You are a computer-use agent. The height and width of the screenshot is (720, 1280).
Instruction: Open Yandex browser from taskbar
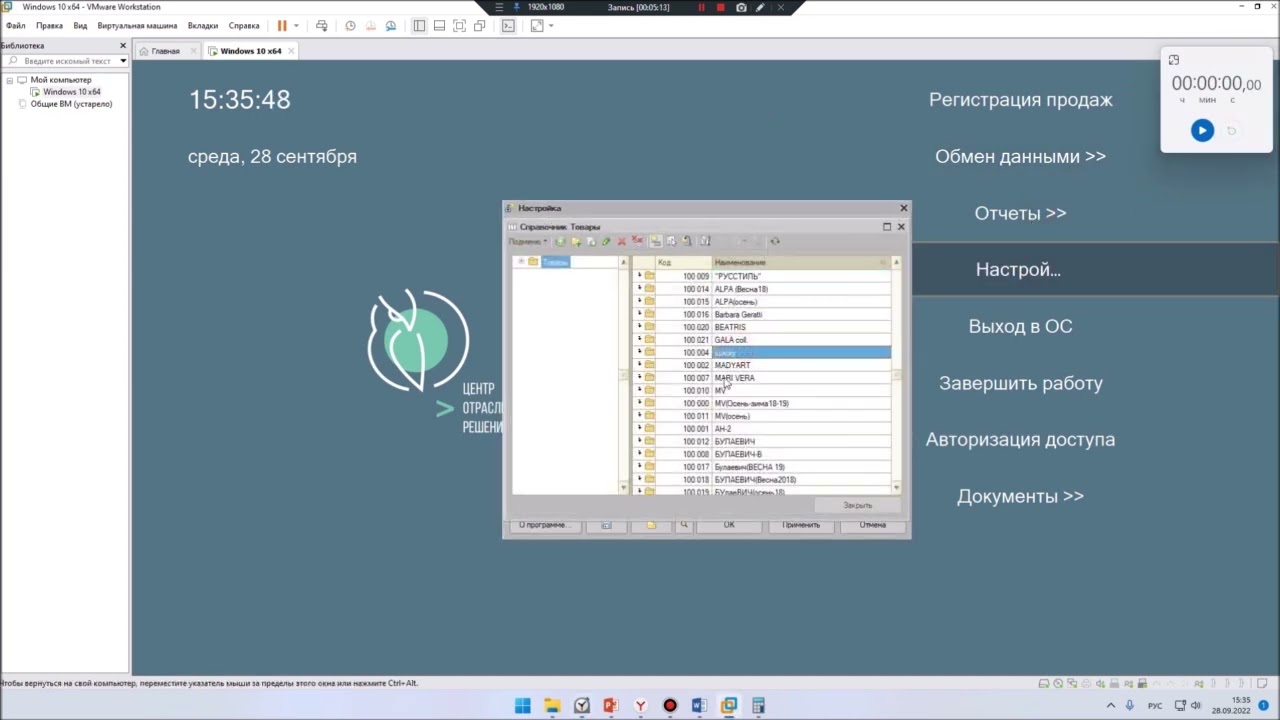coord(640,706)
